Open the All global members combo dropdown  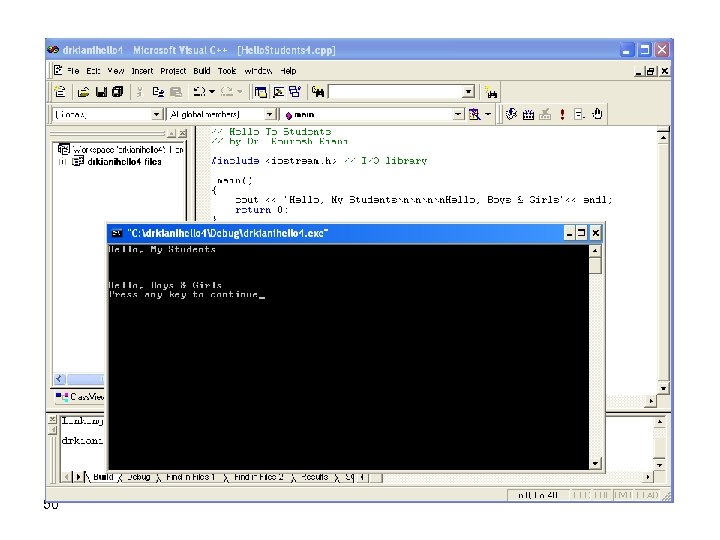tap(270, 114)
